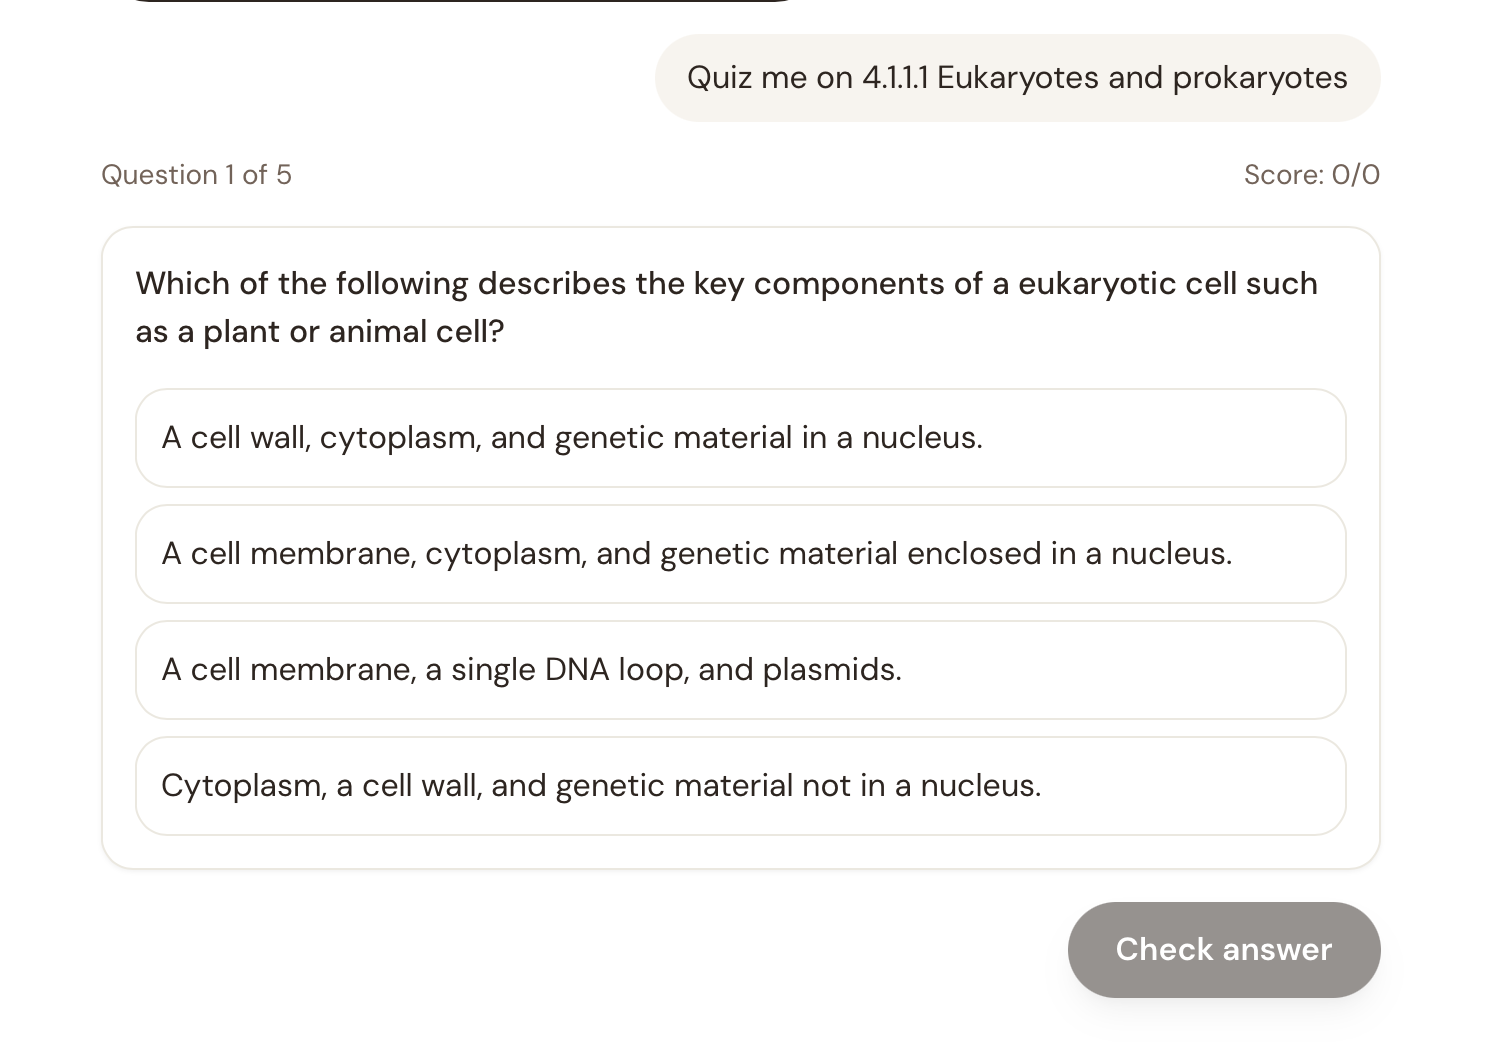Click the "Quiz me on 4.1.1.1" message bubble

[1017, 78]
